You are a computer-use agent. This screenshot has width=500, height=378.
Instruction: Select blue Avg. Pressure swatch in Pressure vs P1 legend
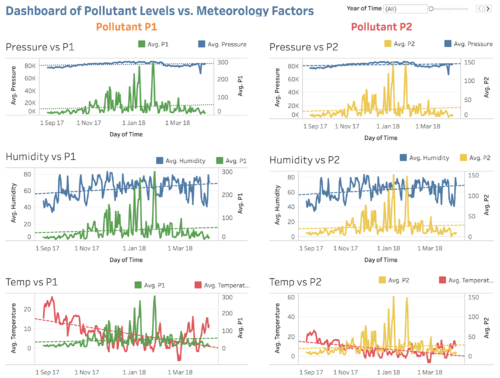(x=201, y=44)
